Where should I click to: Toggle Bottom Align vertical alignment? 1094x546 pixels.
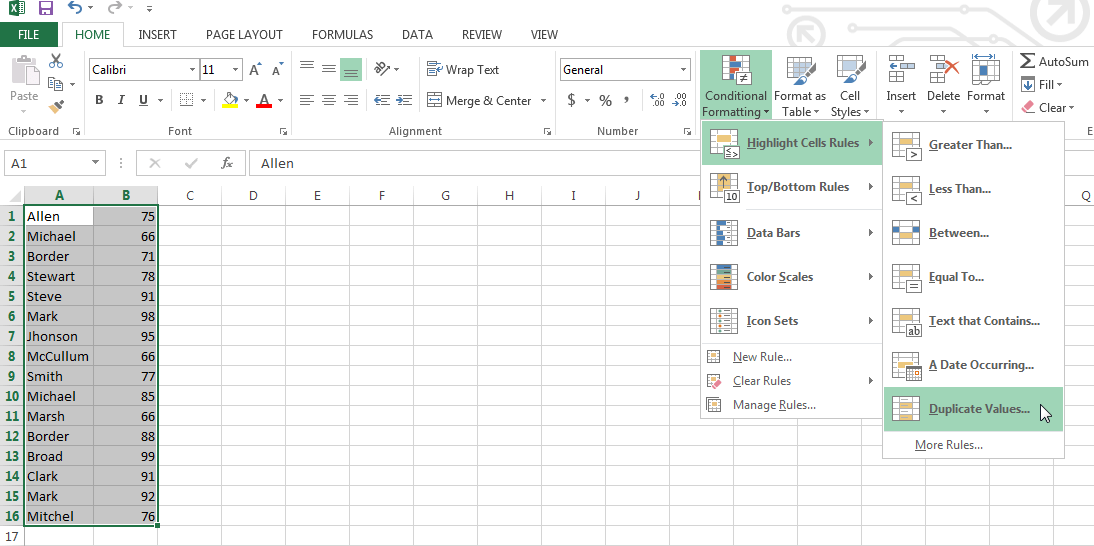[x=351, y=69]
